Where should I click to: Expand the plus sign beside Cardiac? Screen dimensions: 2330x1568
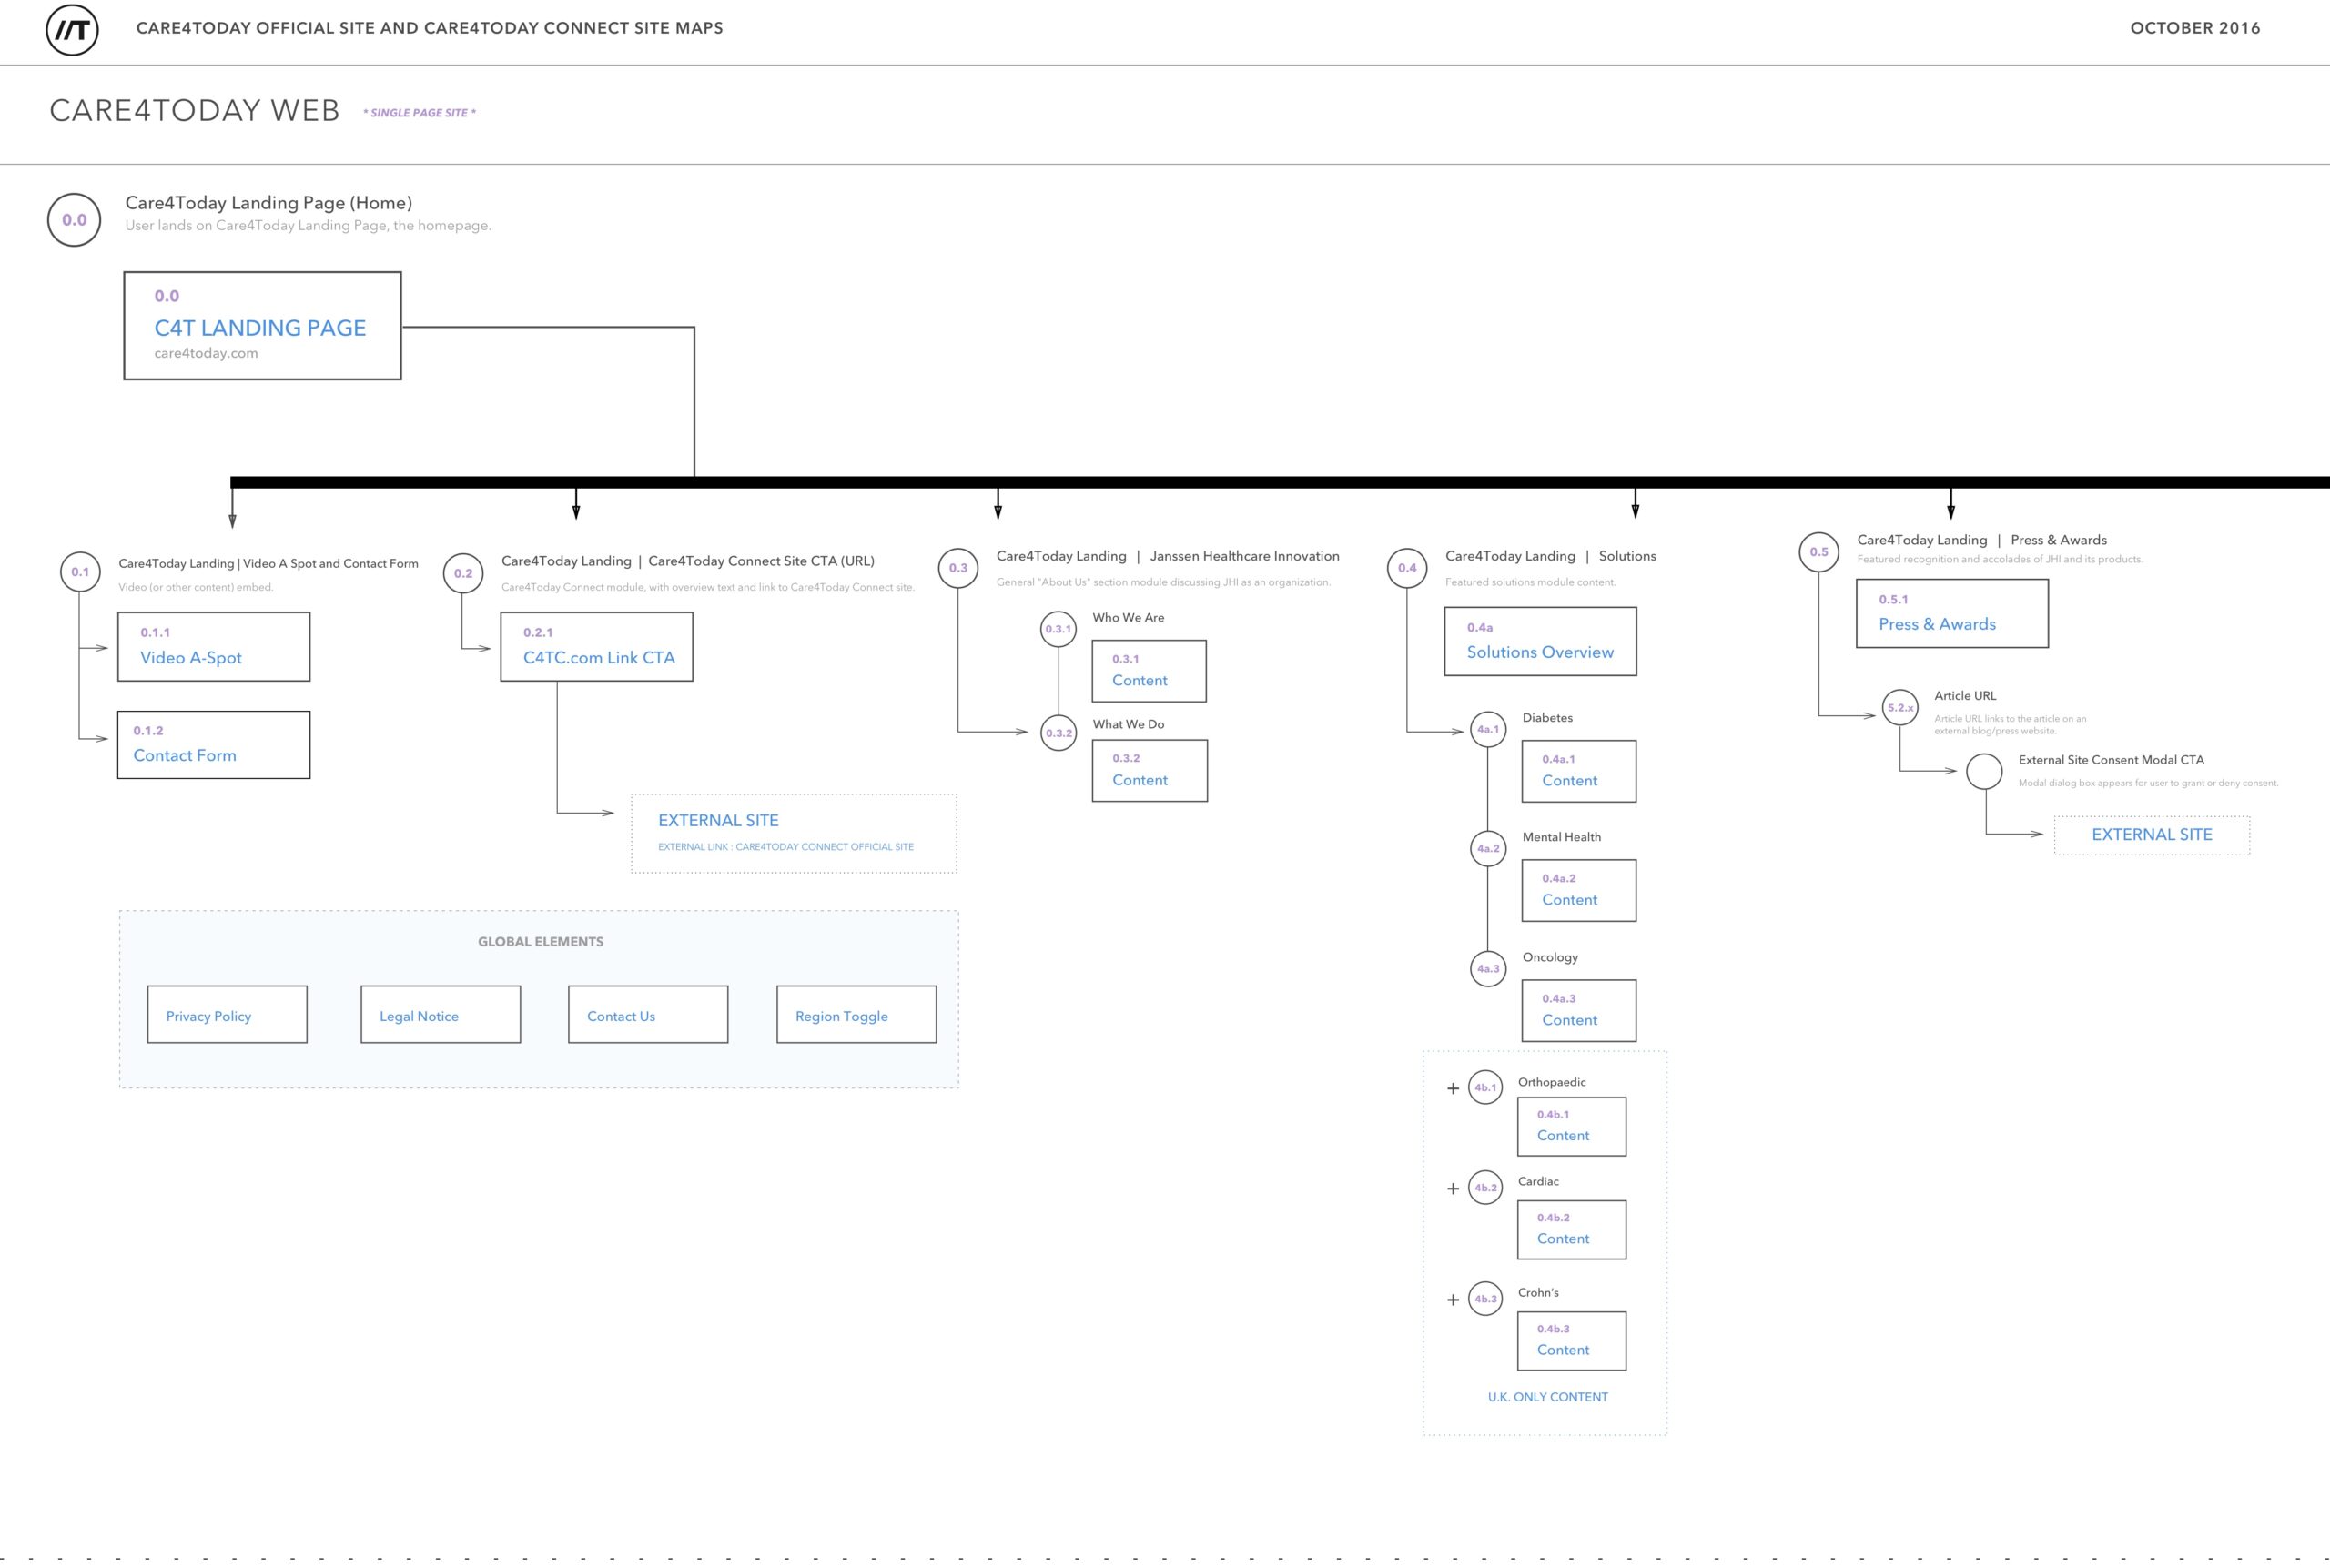tap(1453, 1189)
